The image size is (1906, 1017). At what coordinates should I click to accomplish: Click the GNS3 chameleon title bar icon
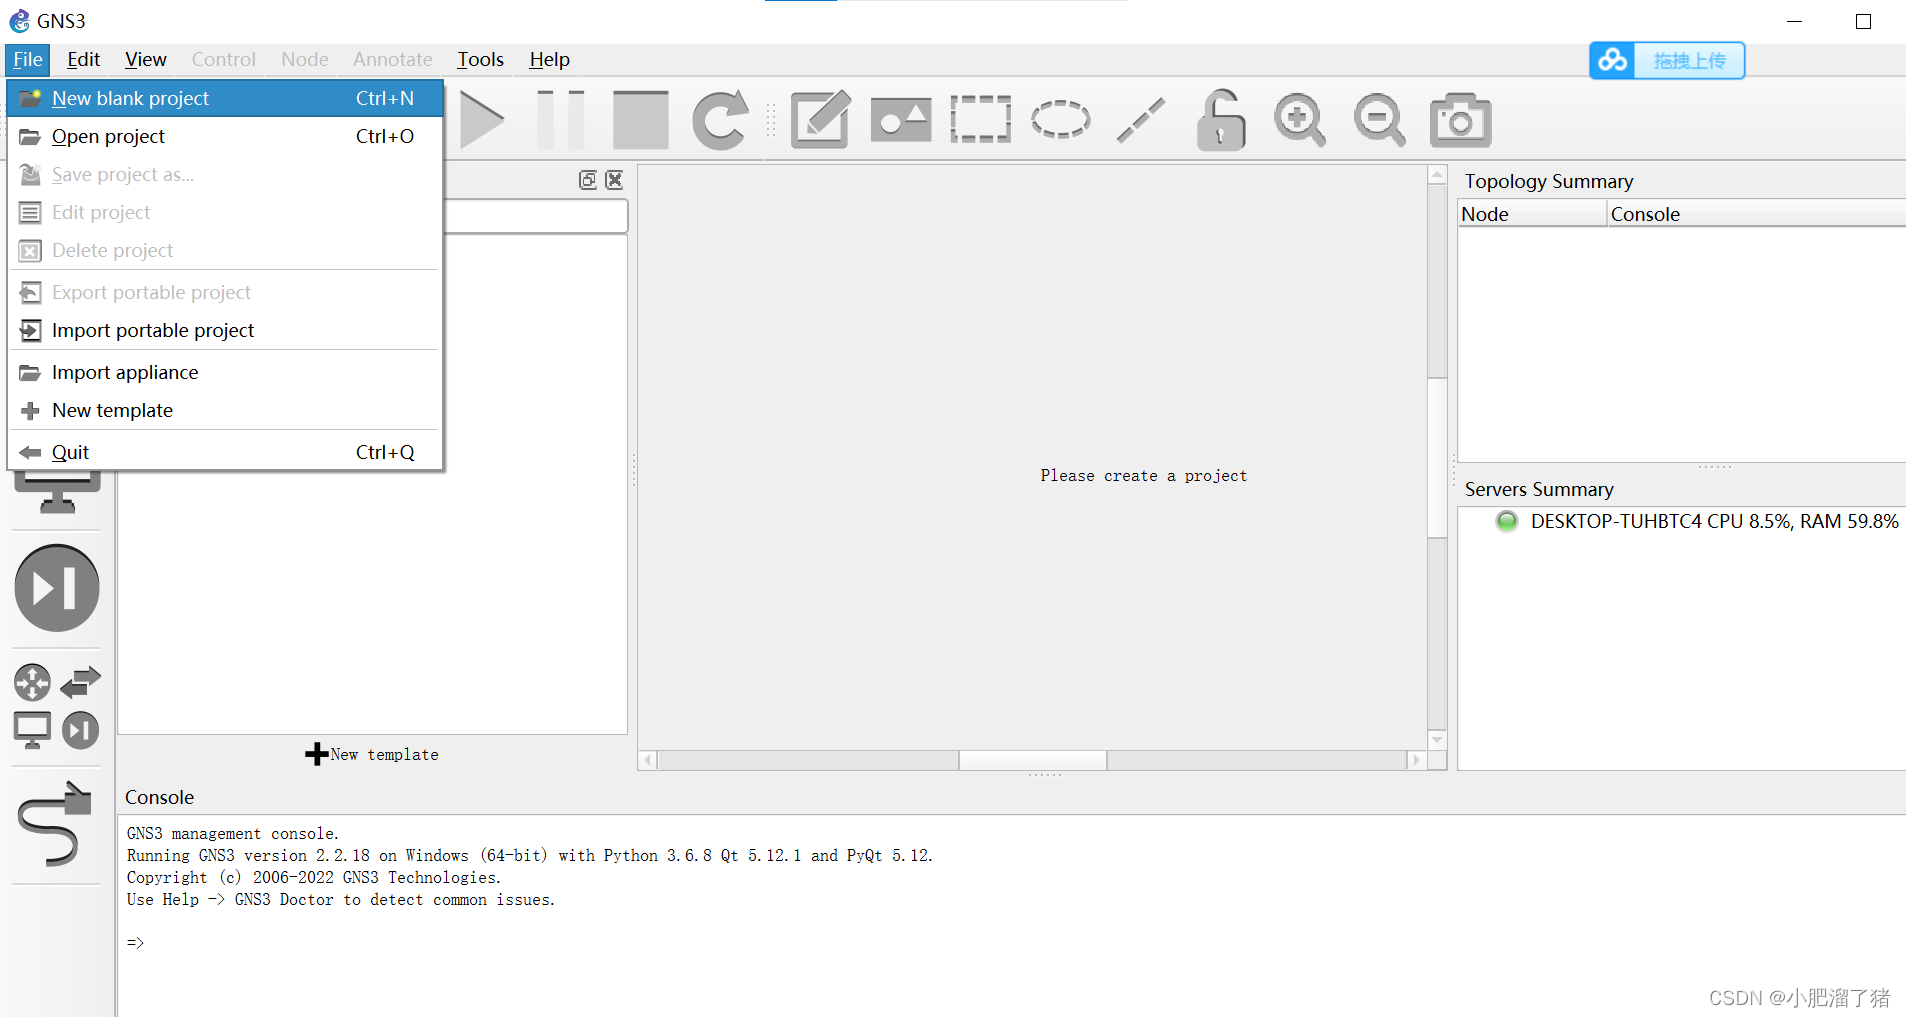(x=19, y=21)
